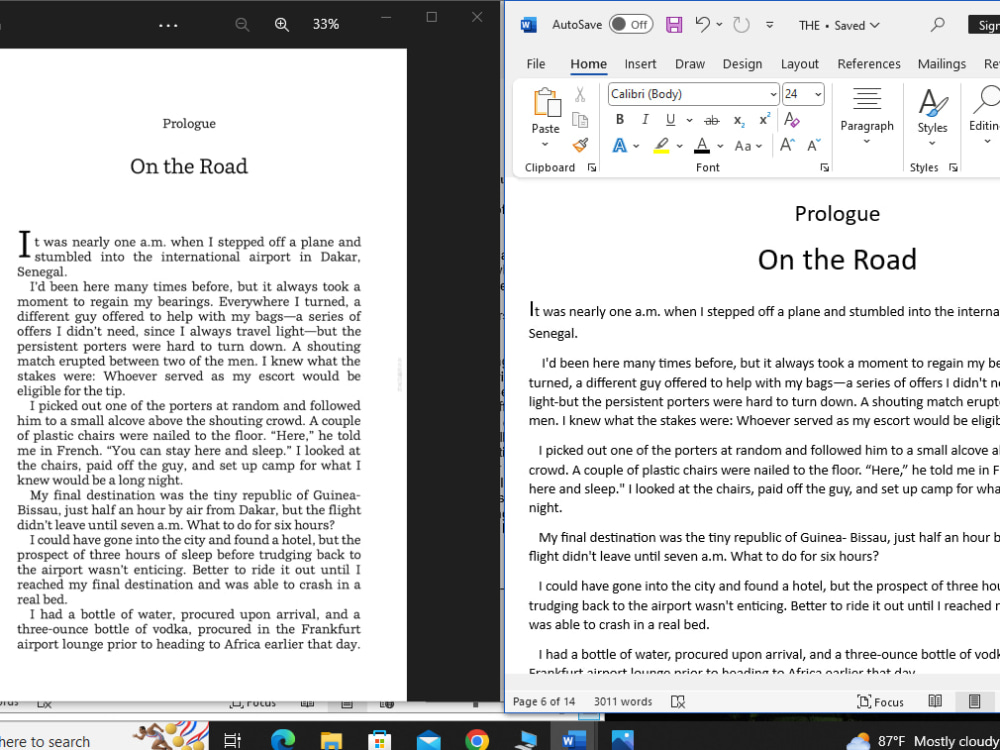1000x750 pixels.
Task: Open the Text Effects dropdown arrow
Action: [x=636, y=146]
